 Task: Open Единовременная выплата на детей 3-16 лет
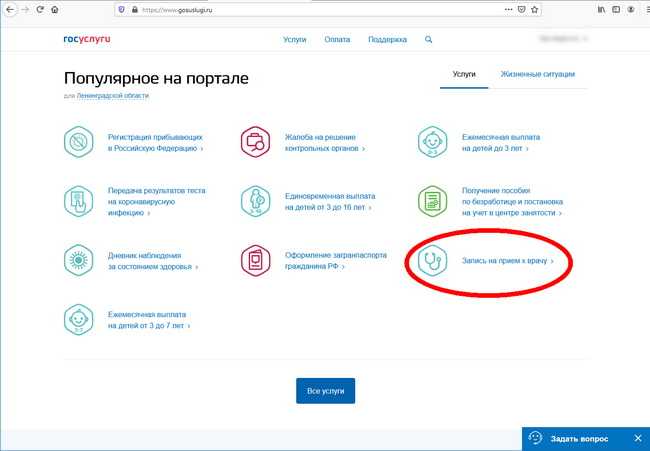[x=330, y=201]
